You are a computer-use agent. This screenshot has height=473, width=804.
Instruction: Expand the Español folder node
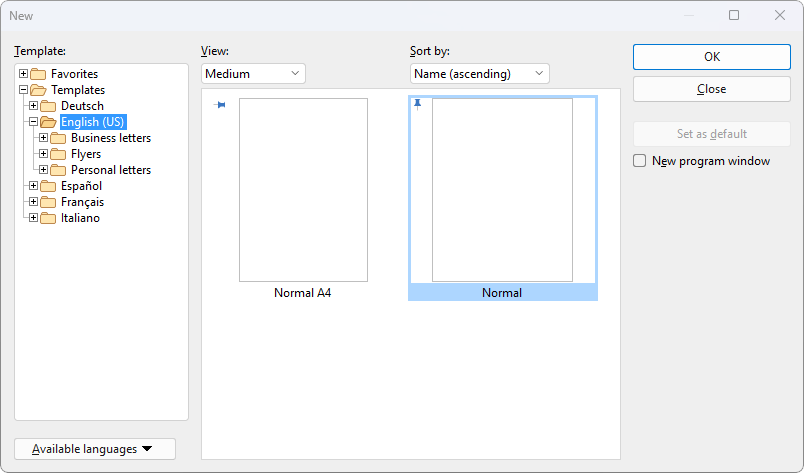pos(33,186)
